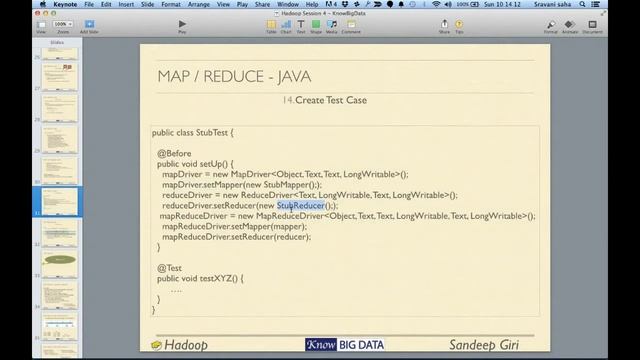The width and height of the screenshot is (640, 360).
Task: Open the File menu
Action: click(89, 4)
